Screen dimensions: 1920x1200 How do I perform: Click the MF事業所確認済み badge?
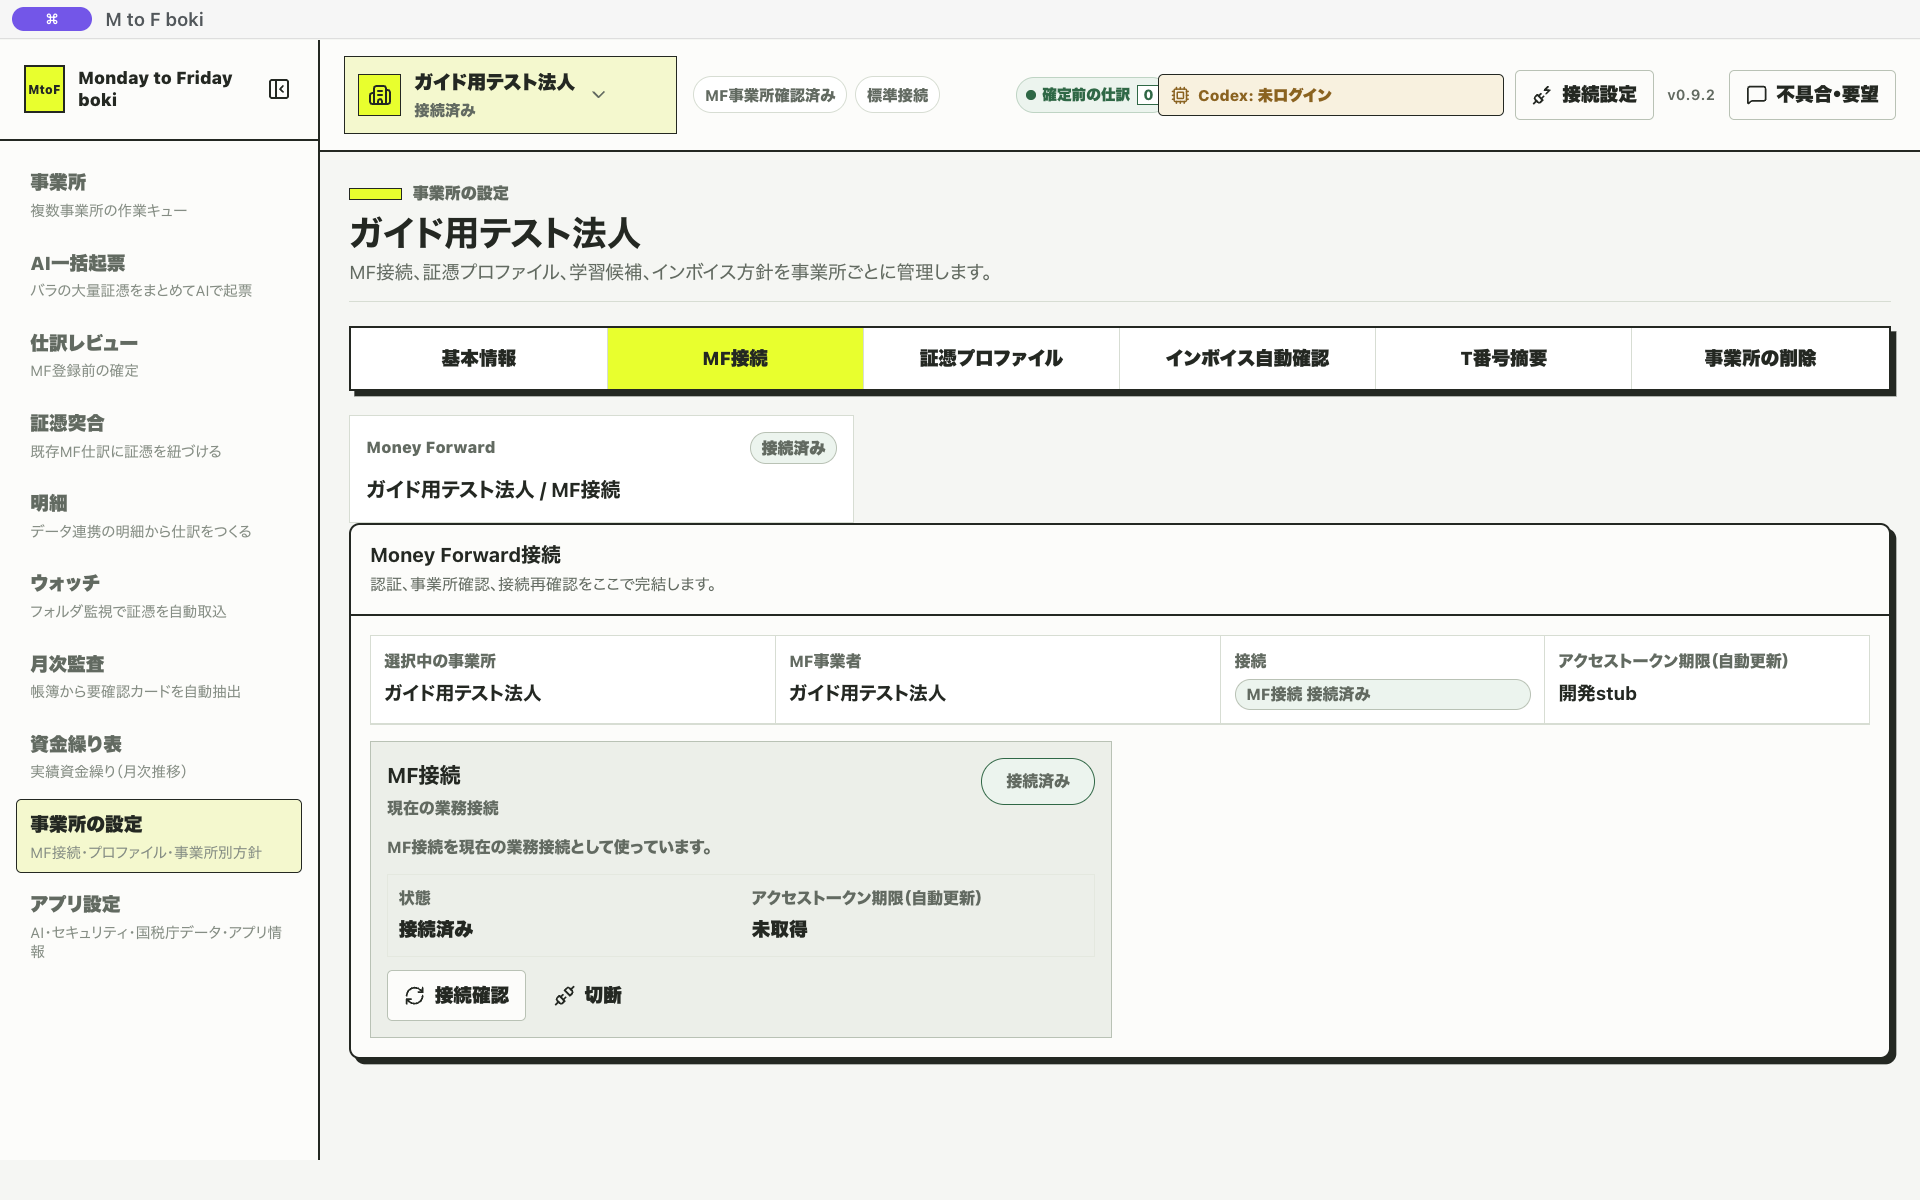pyautogui.click(x=770, y=95)
